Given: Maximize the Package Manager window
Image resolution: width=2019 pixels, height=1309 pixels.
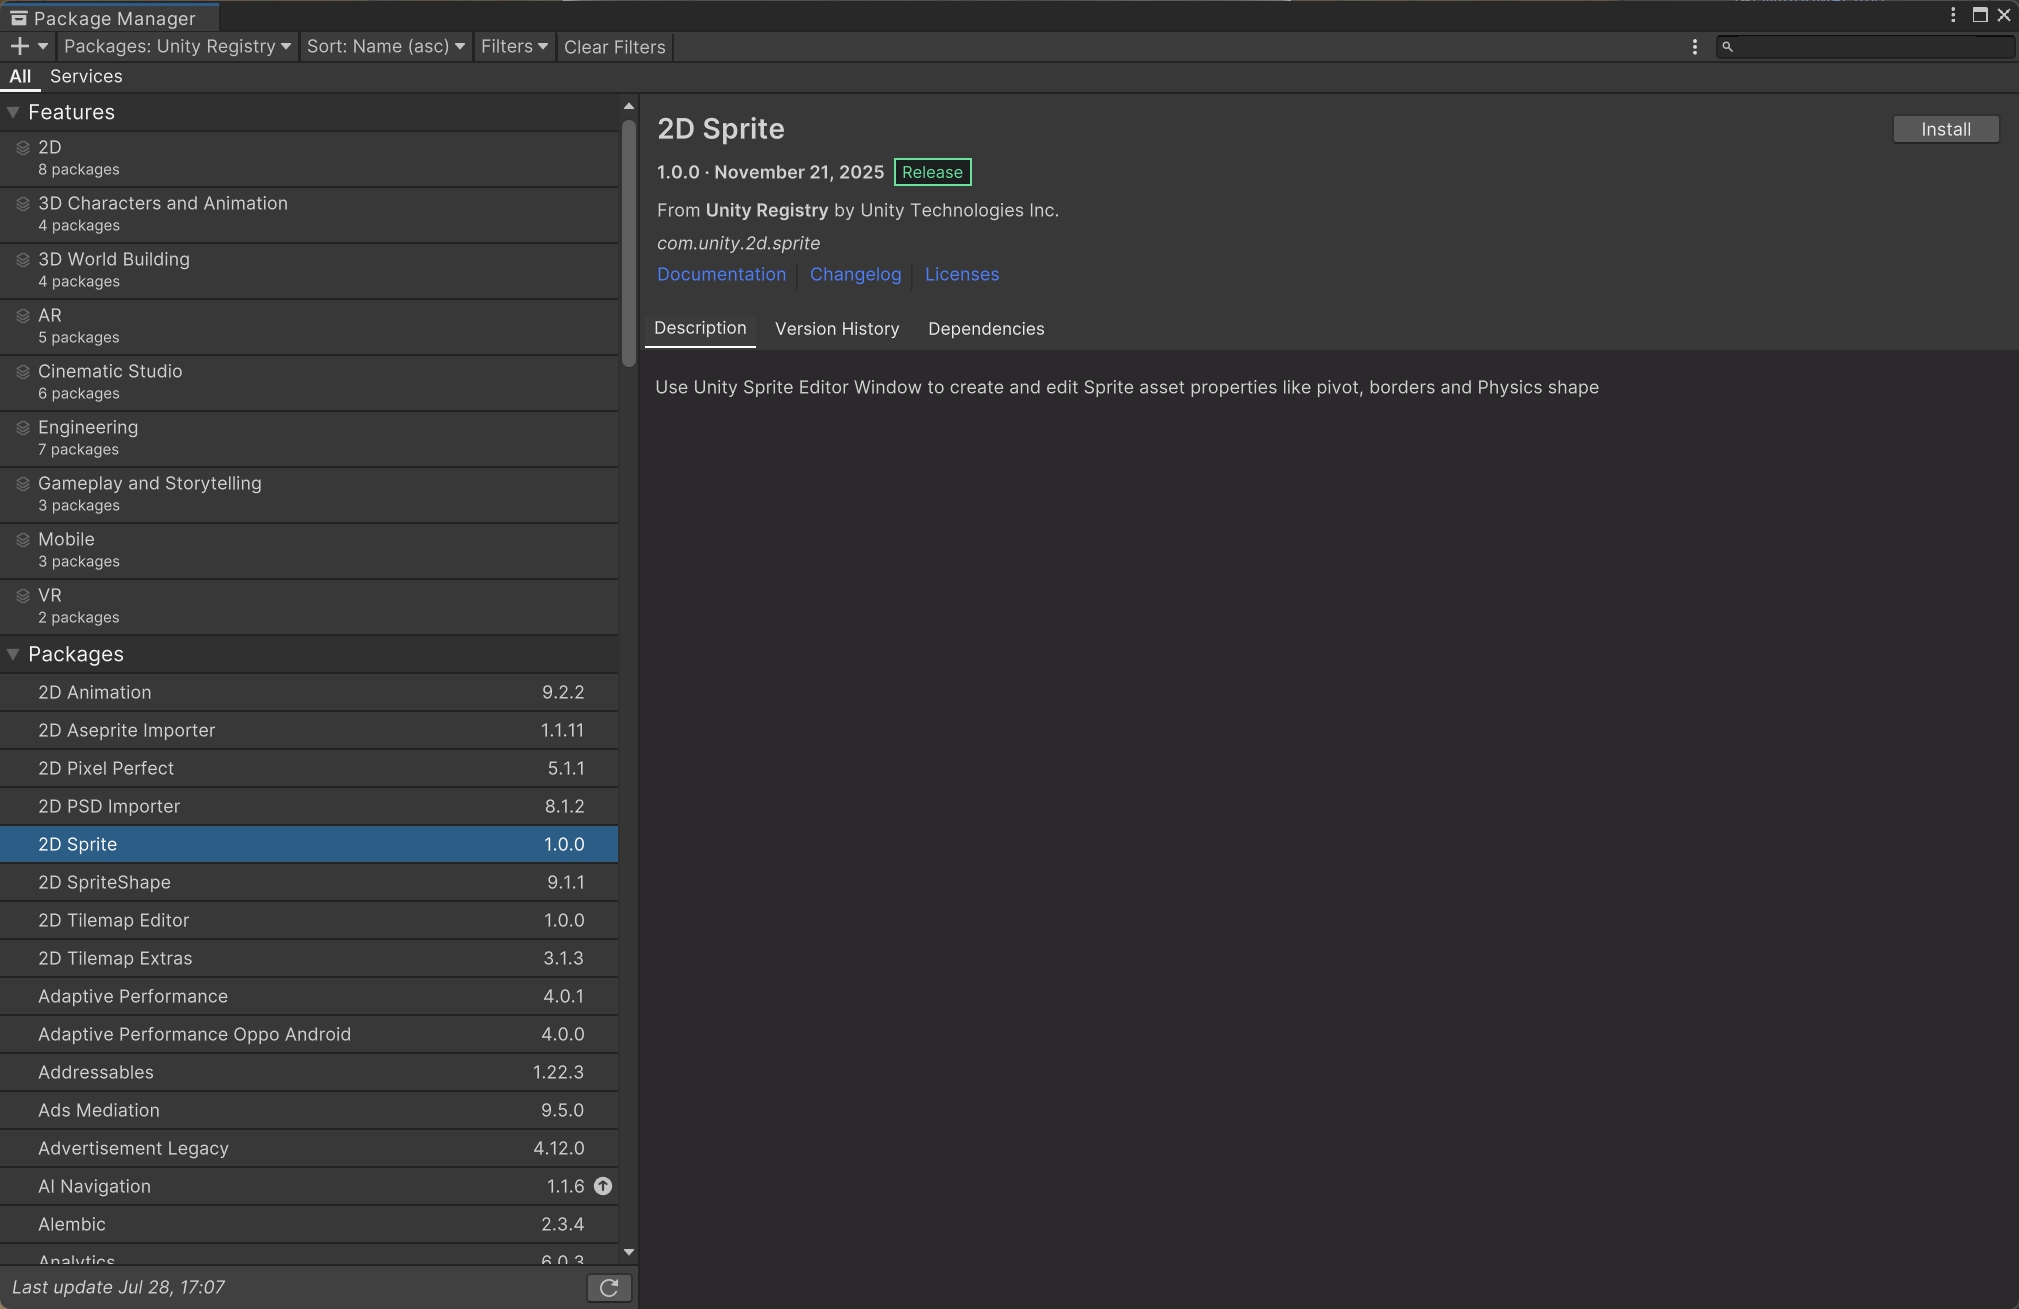Looking at the screenshot, I should [1979, 15].
